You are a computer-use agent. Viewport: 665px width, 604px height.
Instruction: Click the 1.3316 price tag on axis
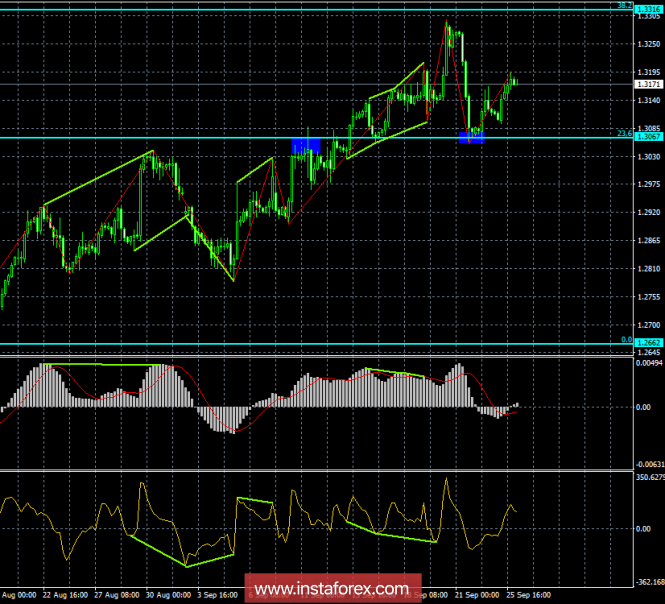pyautogui.click(x=648, y=36)
